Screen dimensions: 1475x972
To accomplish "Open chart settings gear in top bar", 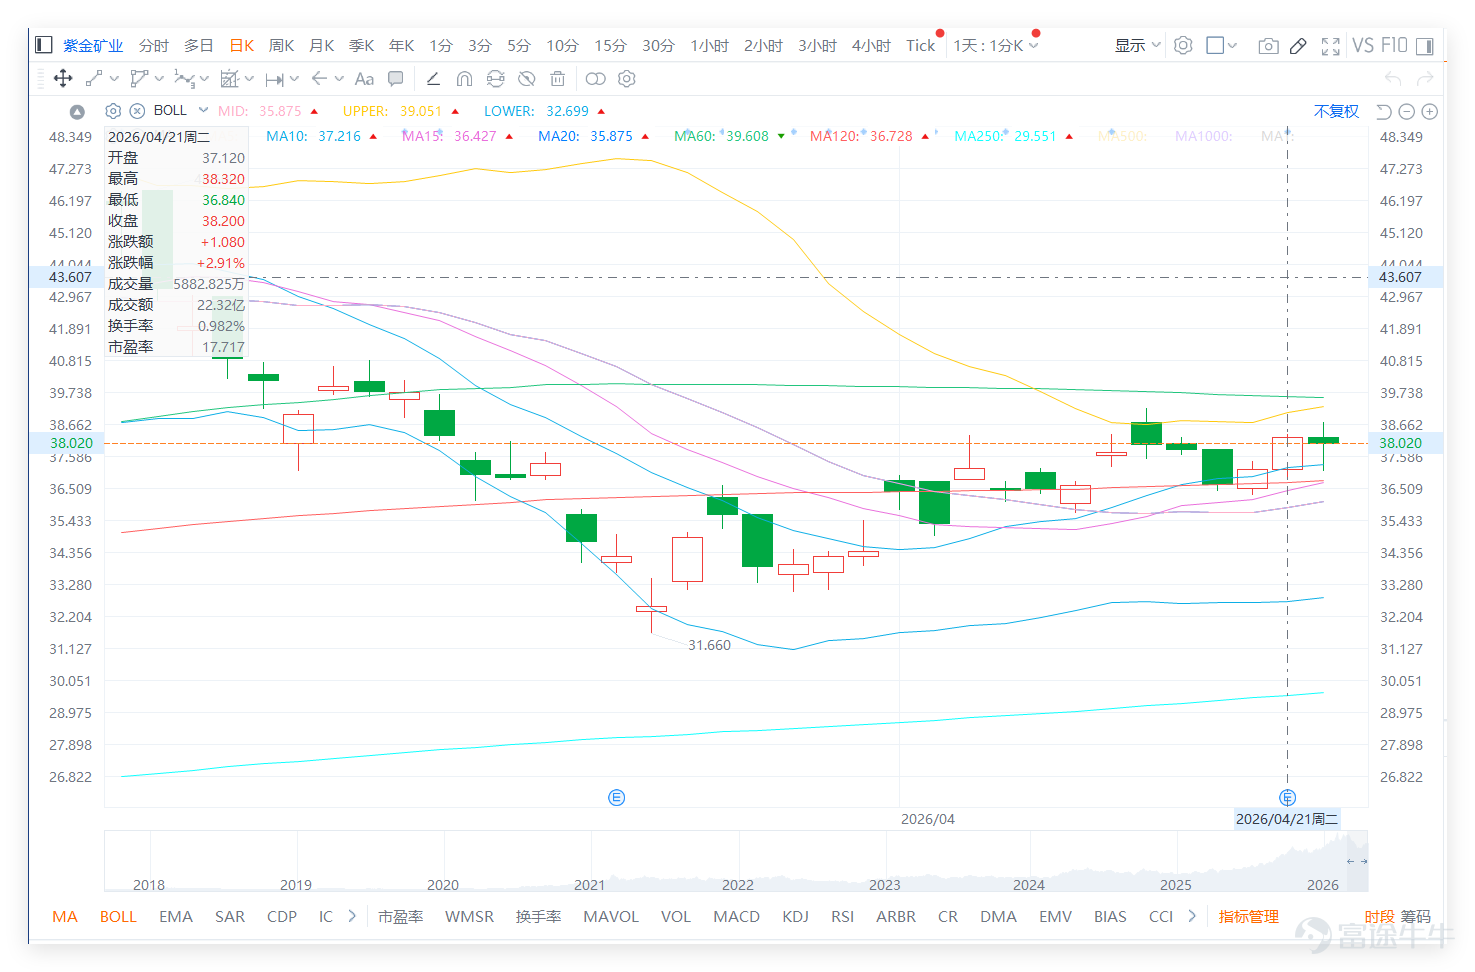I will click(x=1183, y=45).
